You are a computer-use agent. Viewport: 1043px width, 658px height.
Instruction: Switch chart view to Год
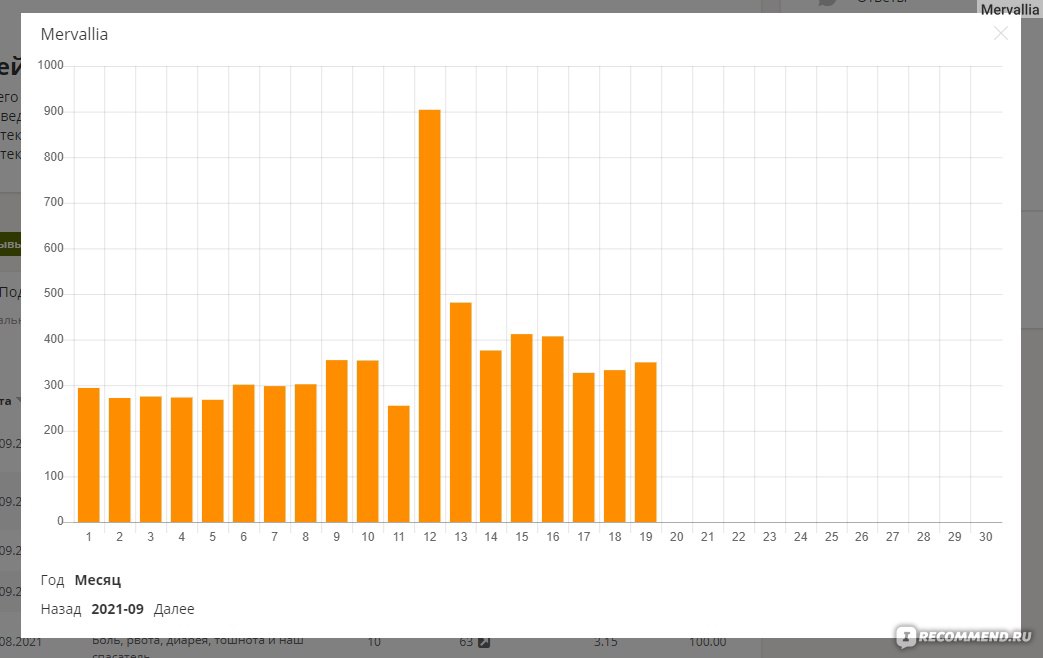tap(53, 580)
